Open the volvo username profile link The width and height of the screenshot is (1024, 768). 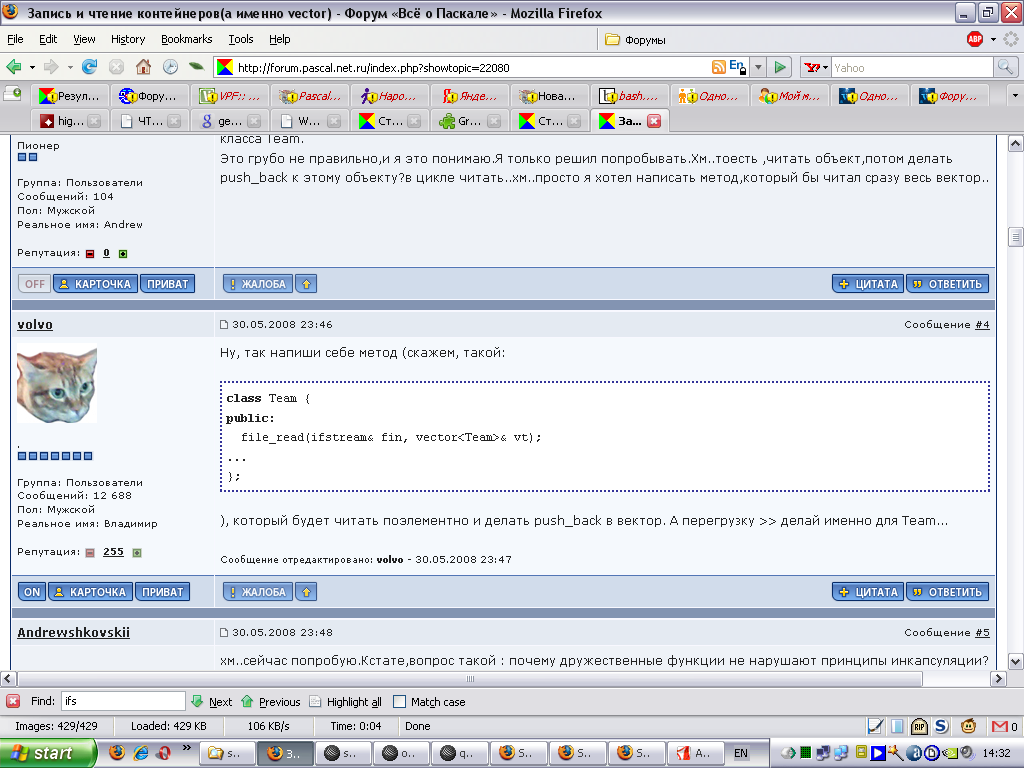coord(35,325)
